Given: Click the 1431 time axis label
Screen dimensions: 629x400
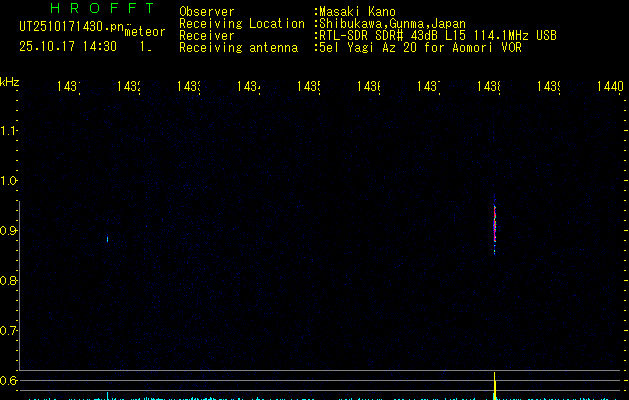Looking at the screenshot, I should (68, 86).
